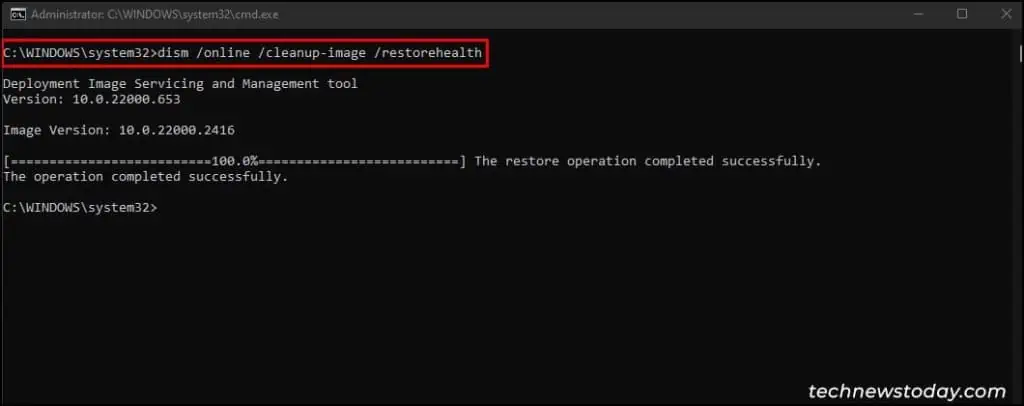Screen dimensions: 1024x406
Task: Click the highlighted dism restorehealth command
Action: [x=244, y=53]
